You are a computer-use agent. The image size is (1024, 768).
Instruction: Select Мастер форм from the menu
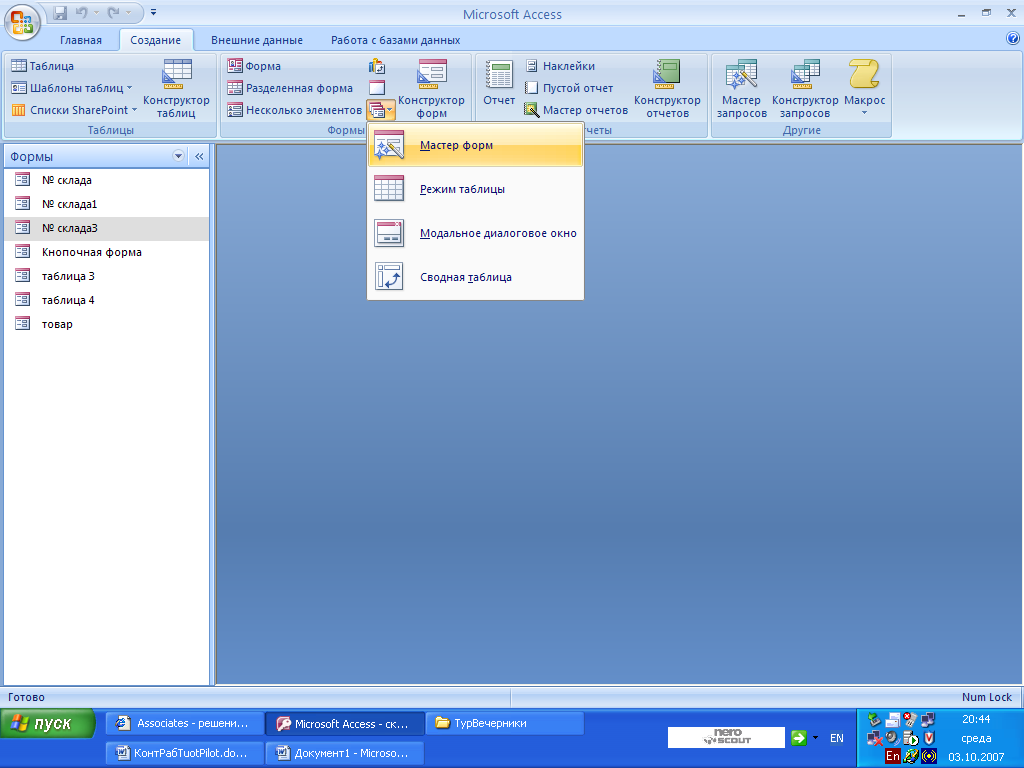[x=475, y=145]
